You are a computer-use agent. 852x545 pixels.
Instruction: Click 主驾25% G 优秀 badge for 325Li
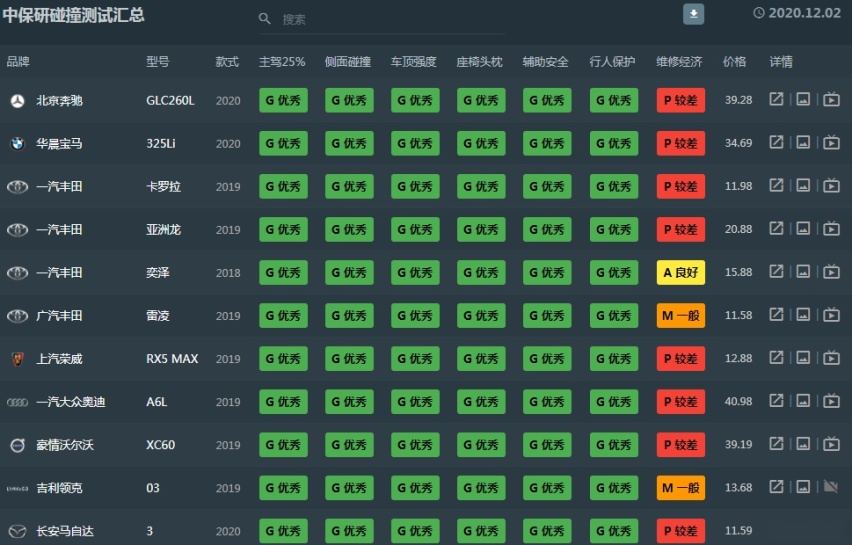[283, 143]
